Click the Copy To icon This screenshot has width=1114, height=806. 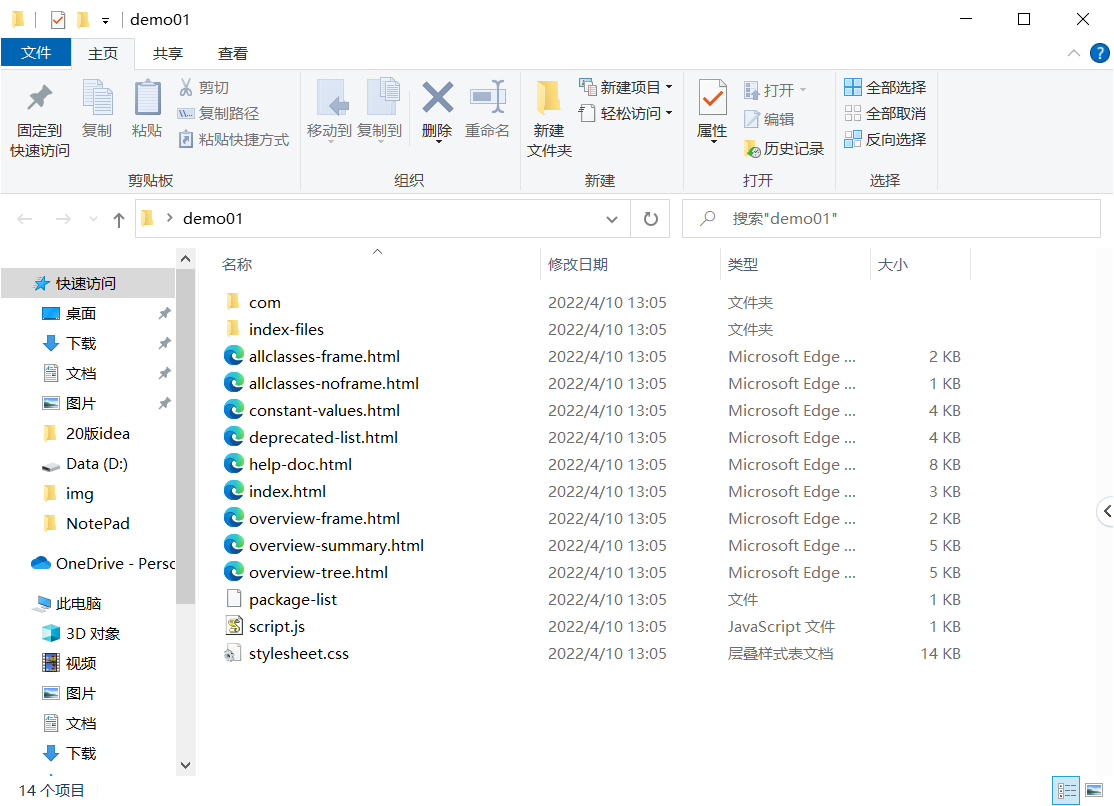[x=382, y=97]
